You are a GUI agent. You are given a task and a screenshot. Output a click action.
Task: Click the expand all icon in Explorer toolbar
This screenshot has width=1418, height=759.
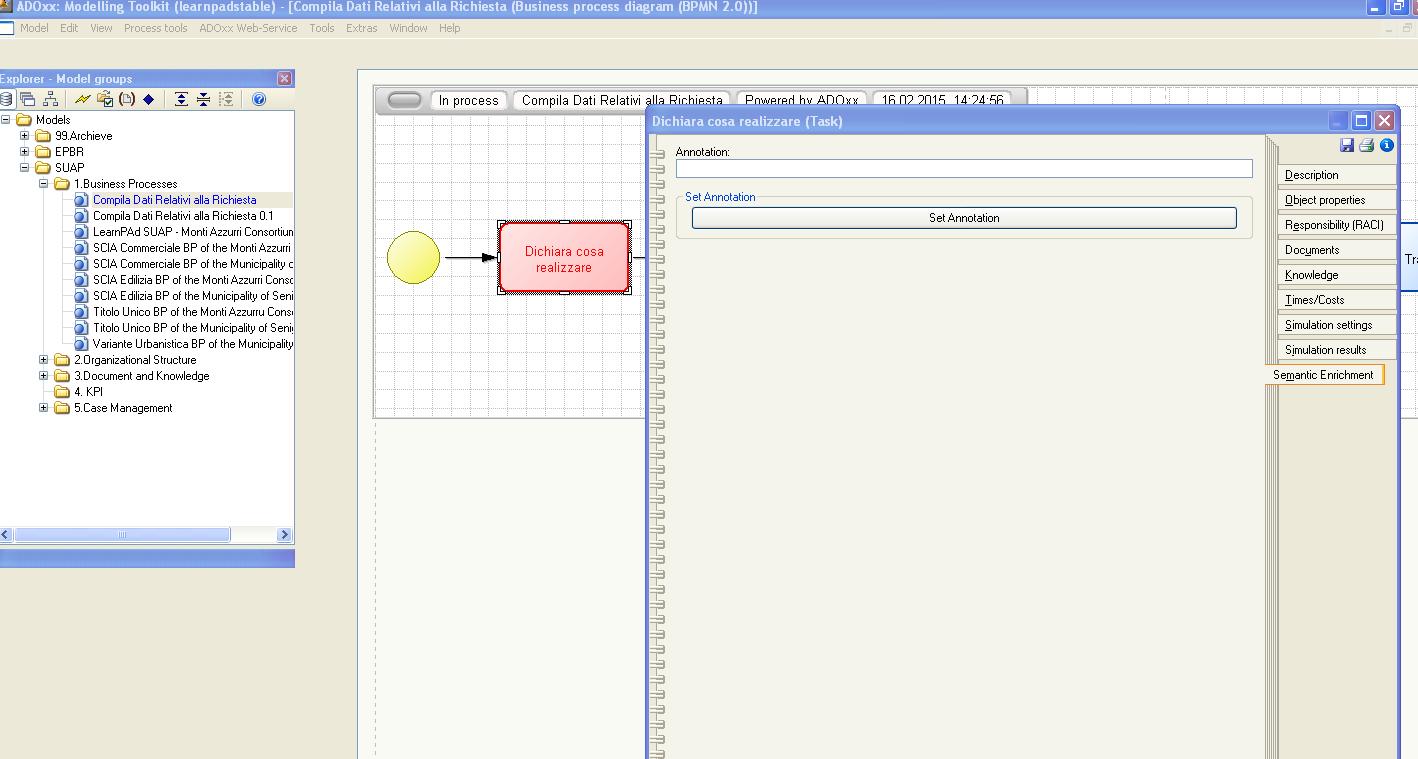point(181,99)
